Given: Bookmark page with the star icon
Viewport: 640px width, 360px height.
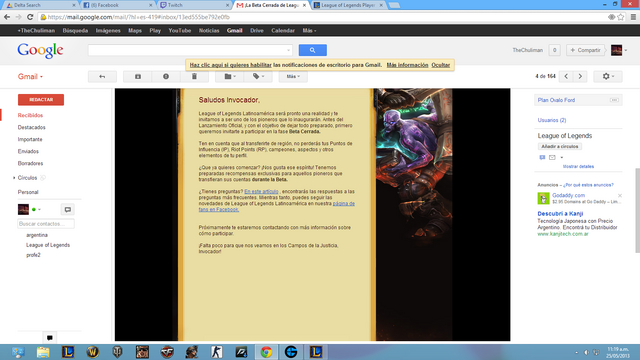Looking at the screenshot, I should point(621,17).
